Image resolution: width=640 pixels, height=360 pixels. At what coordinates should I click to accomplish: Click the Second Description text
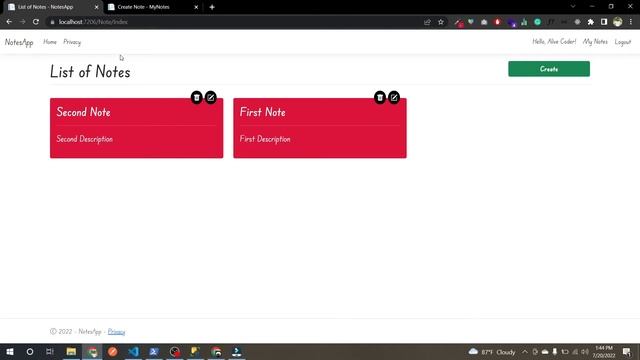point(84,139)
